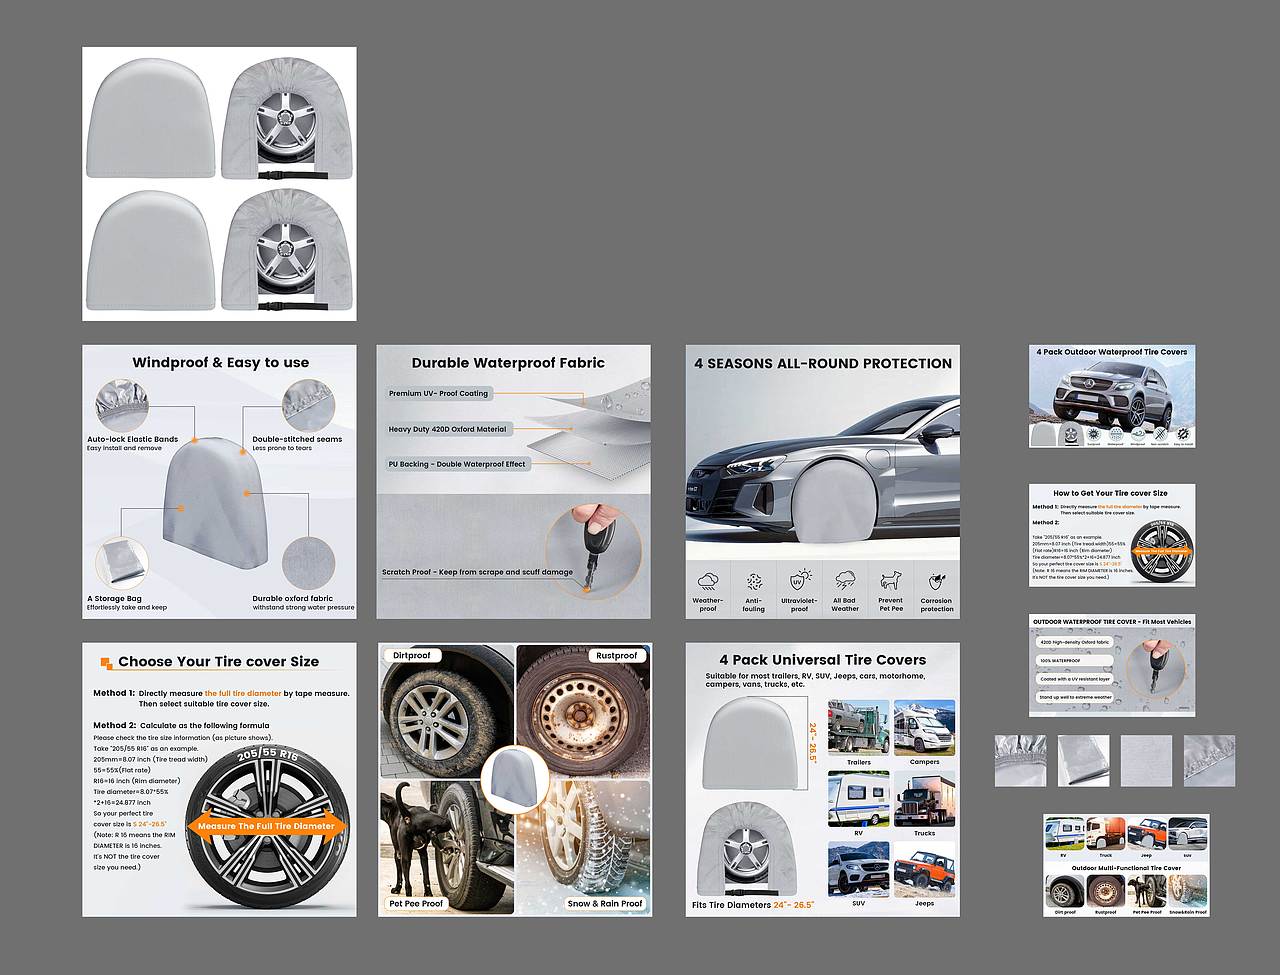Click the 'Suitable for most trailers, RV, SUV' subtitle text
1280x975 pixels.
pos(815,680)
